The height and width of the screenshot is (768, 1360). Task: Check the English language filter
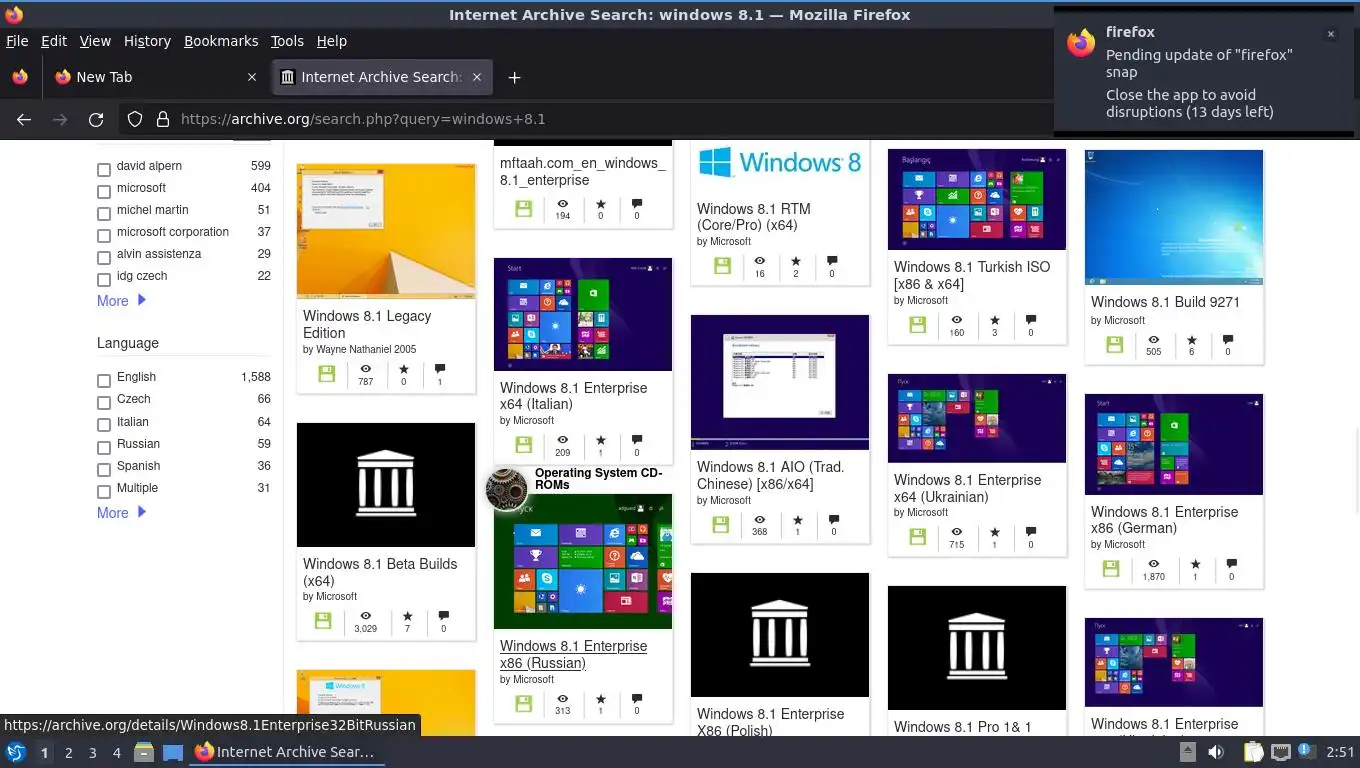104,381
